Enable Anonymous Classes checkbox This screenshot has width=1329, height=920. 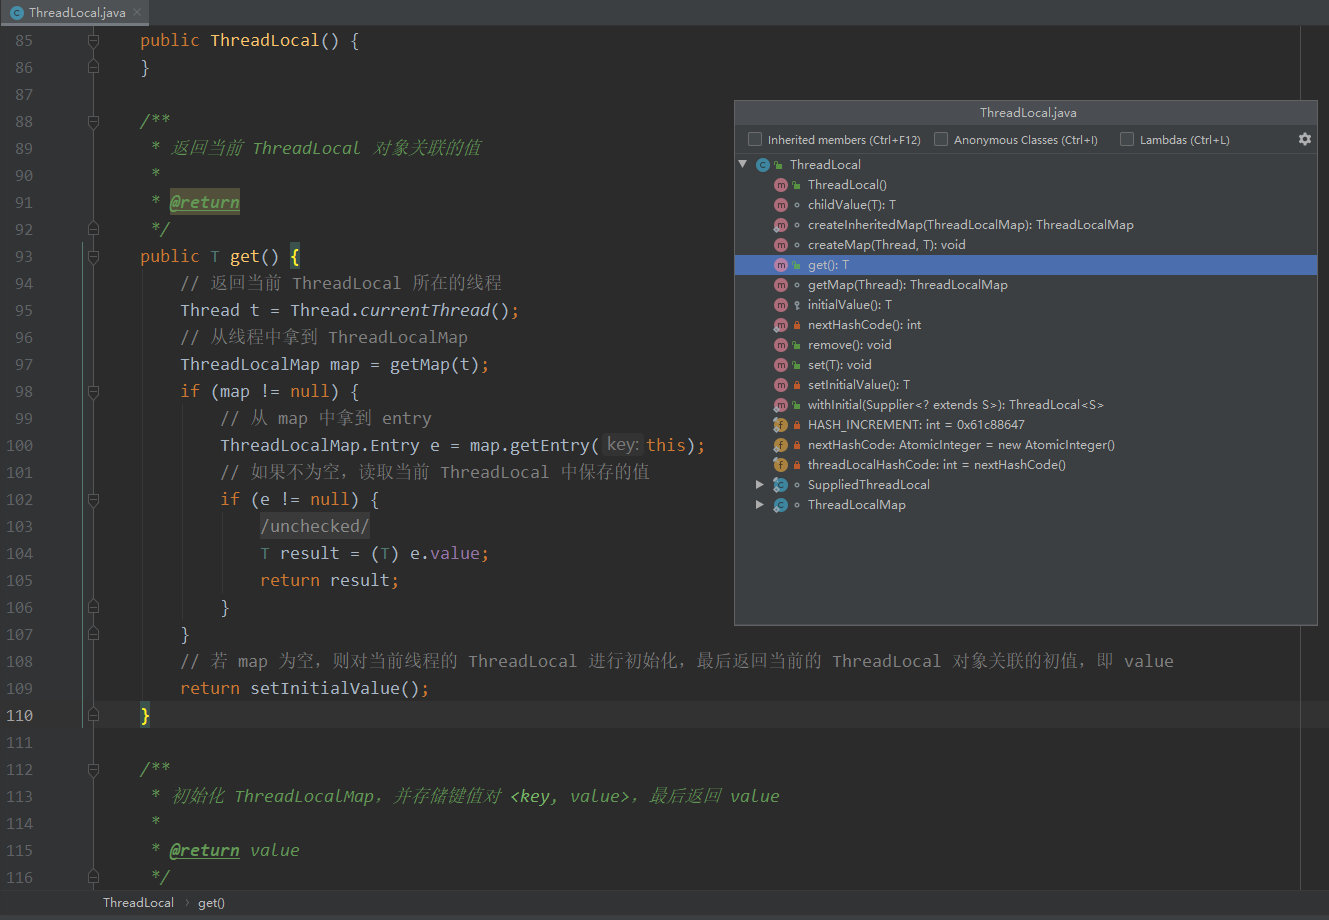point(941,139)
